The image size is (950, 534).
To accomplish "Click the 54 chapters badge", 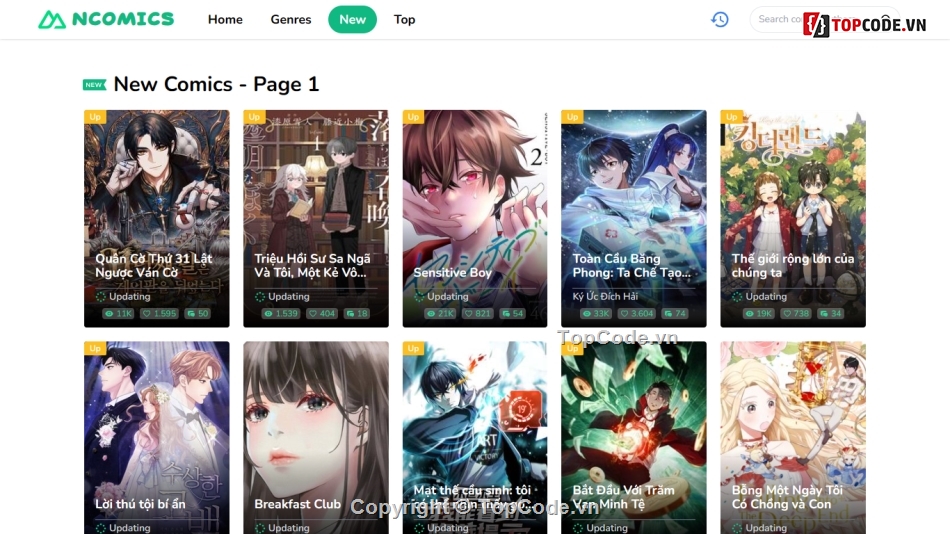I will tap(513, 313).
